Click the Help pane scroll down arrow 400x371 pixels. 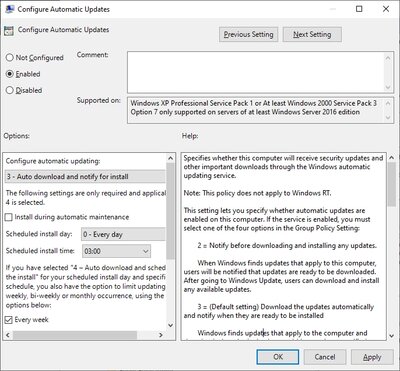(x=391, y=335)
